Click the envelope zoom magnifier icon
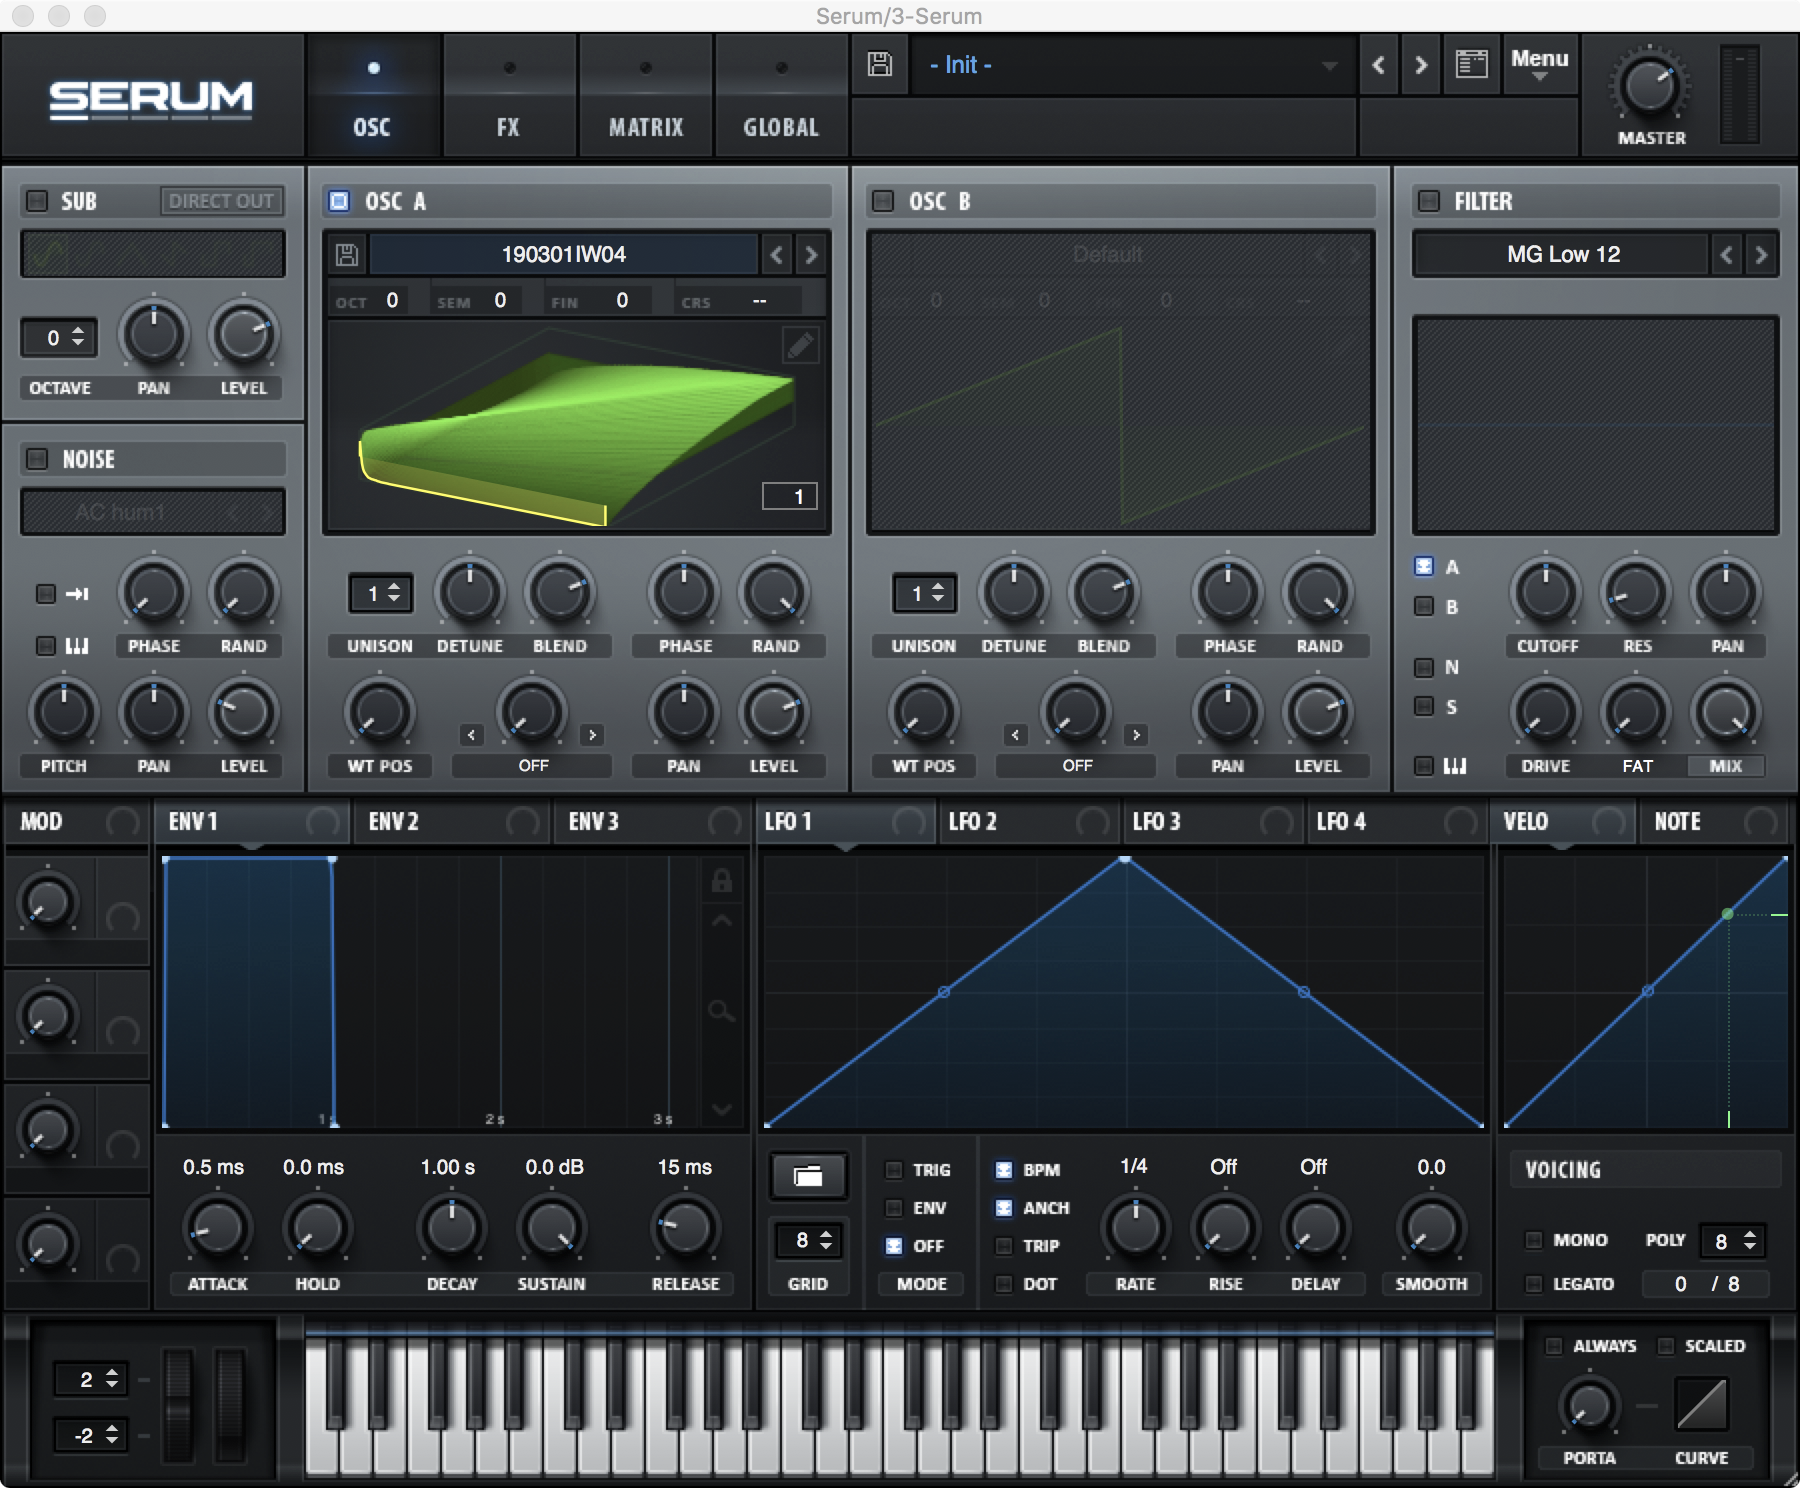The image size is (1800, 1488). click(x=721, y=1011)
